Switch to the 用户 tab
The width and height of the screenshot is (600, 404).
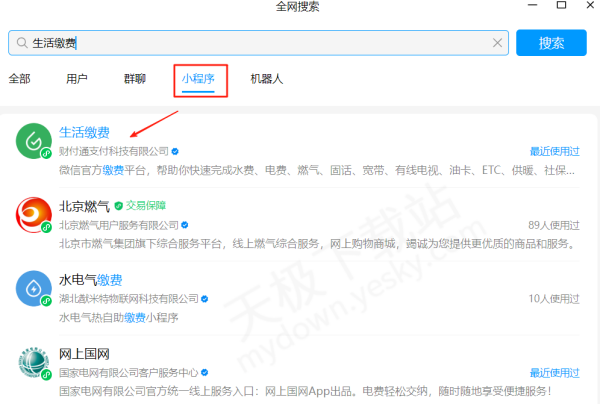pos(77,79)
